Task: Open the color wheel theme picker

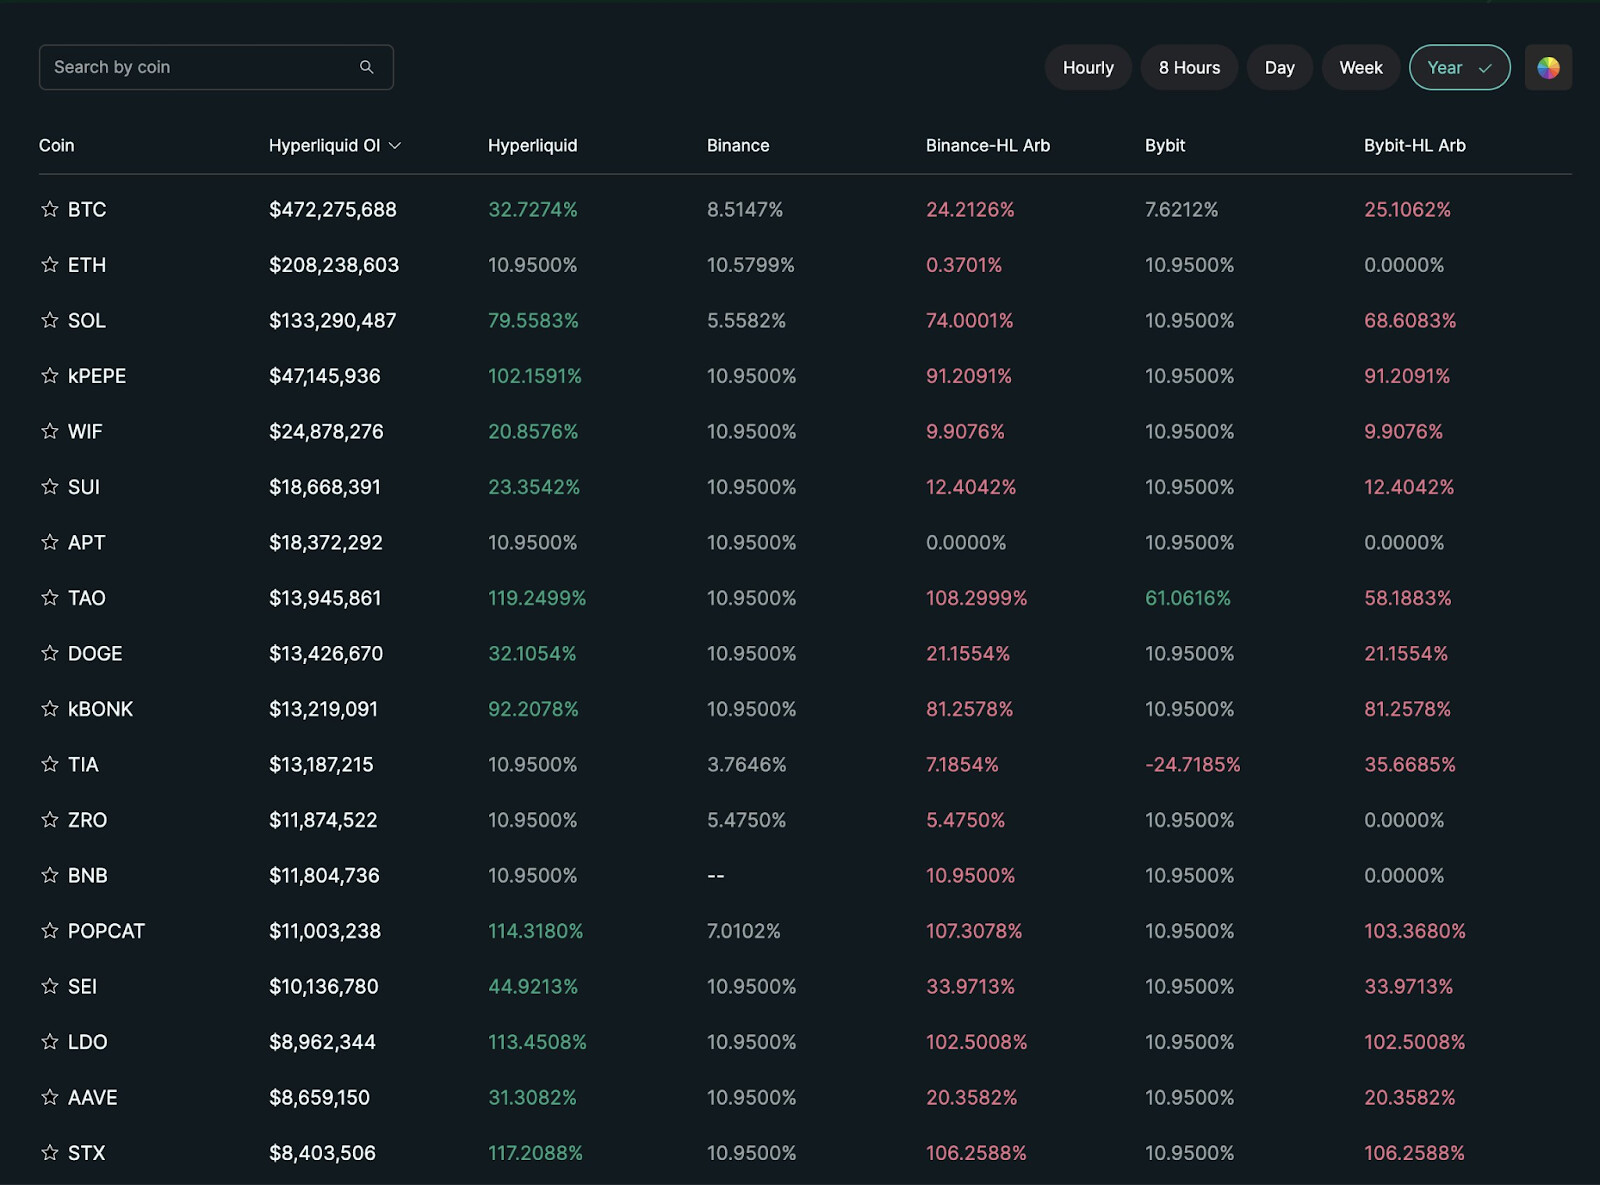Action: coord(1548,67)
